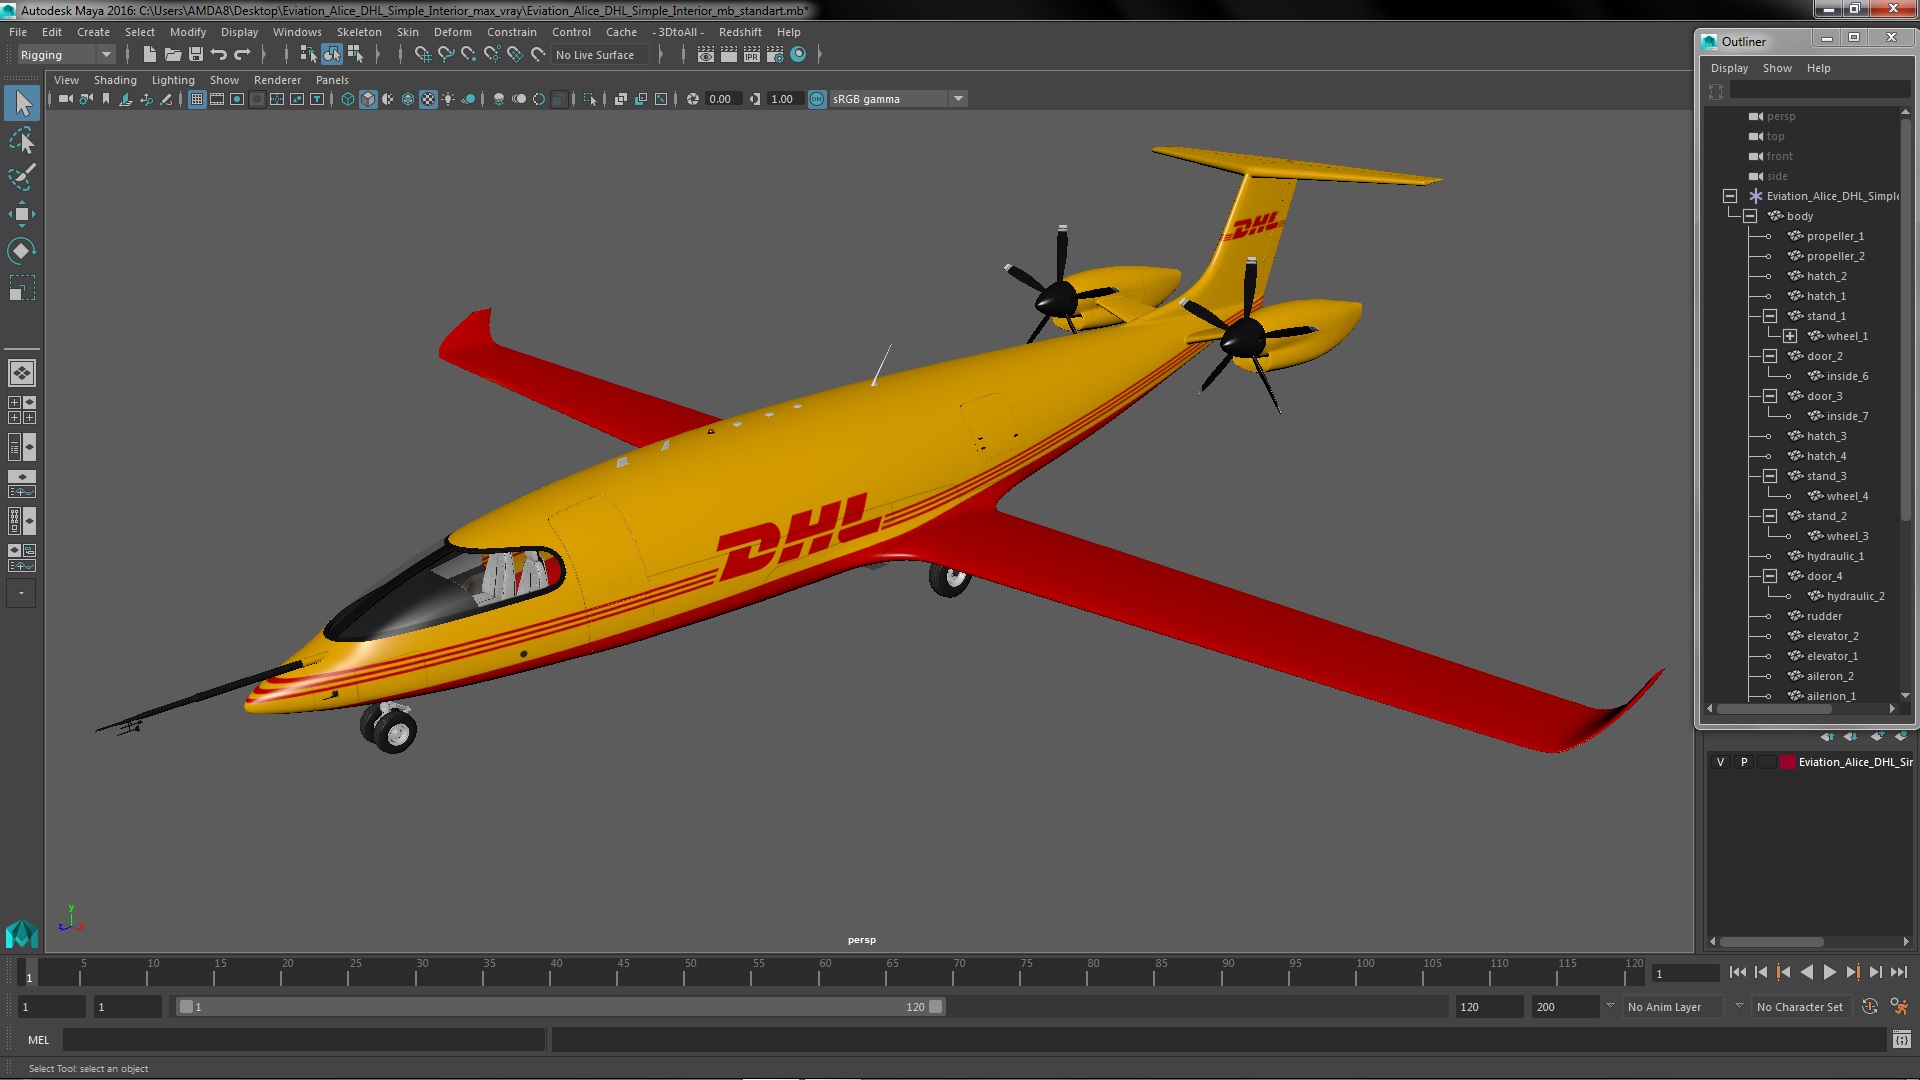This screenshot has height=1080, width=1920.
Task: Open the Deform menu
Action: tap(452, 32)
